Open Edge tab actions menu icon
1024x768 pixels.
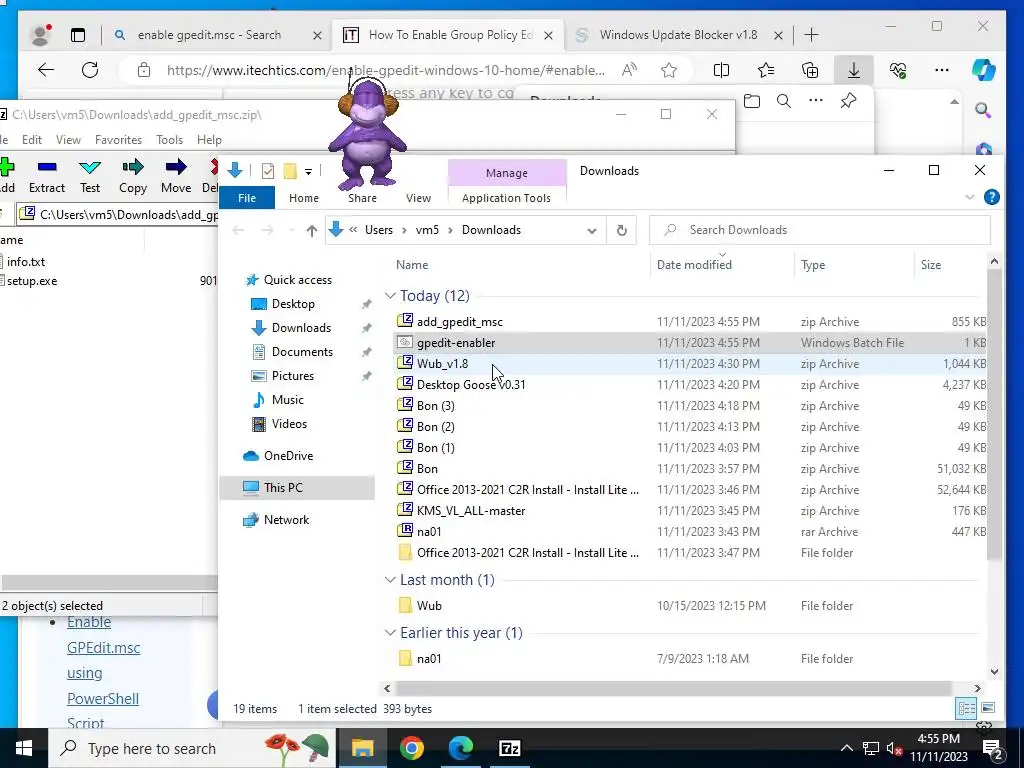[x=78, y=35]
